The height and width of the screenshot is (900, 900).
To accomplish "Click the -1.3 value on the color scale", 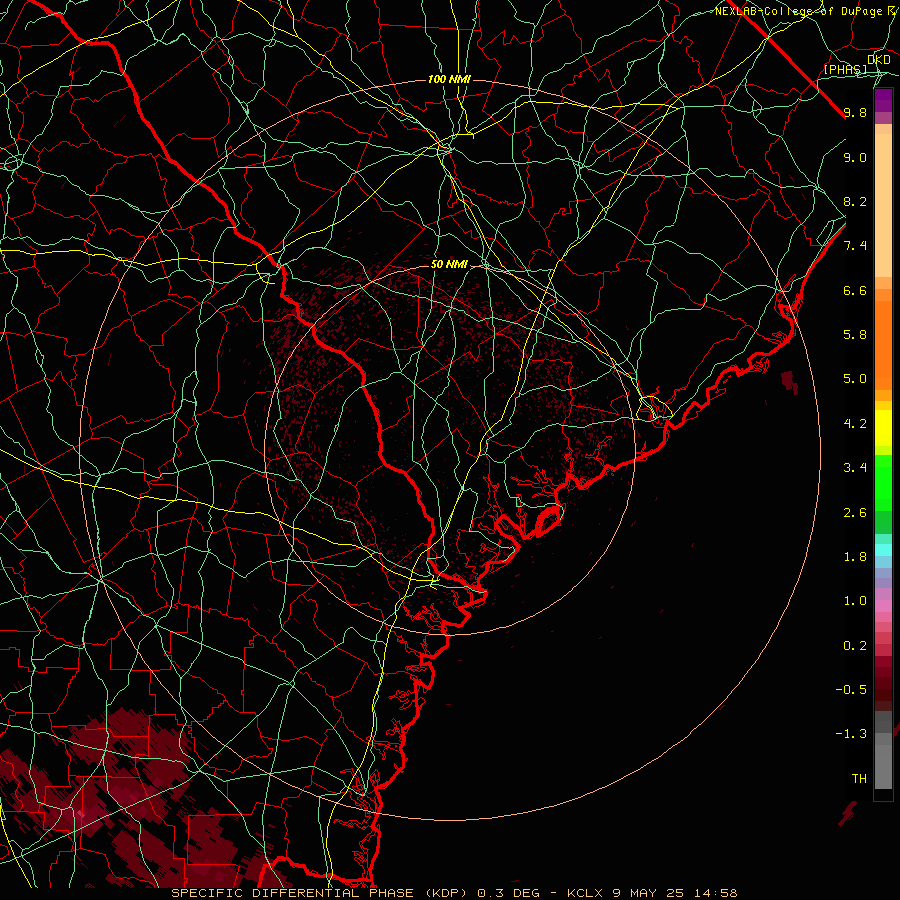I will pyautogui.click(x=851, y=734).
